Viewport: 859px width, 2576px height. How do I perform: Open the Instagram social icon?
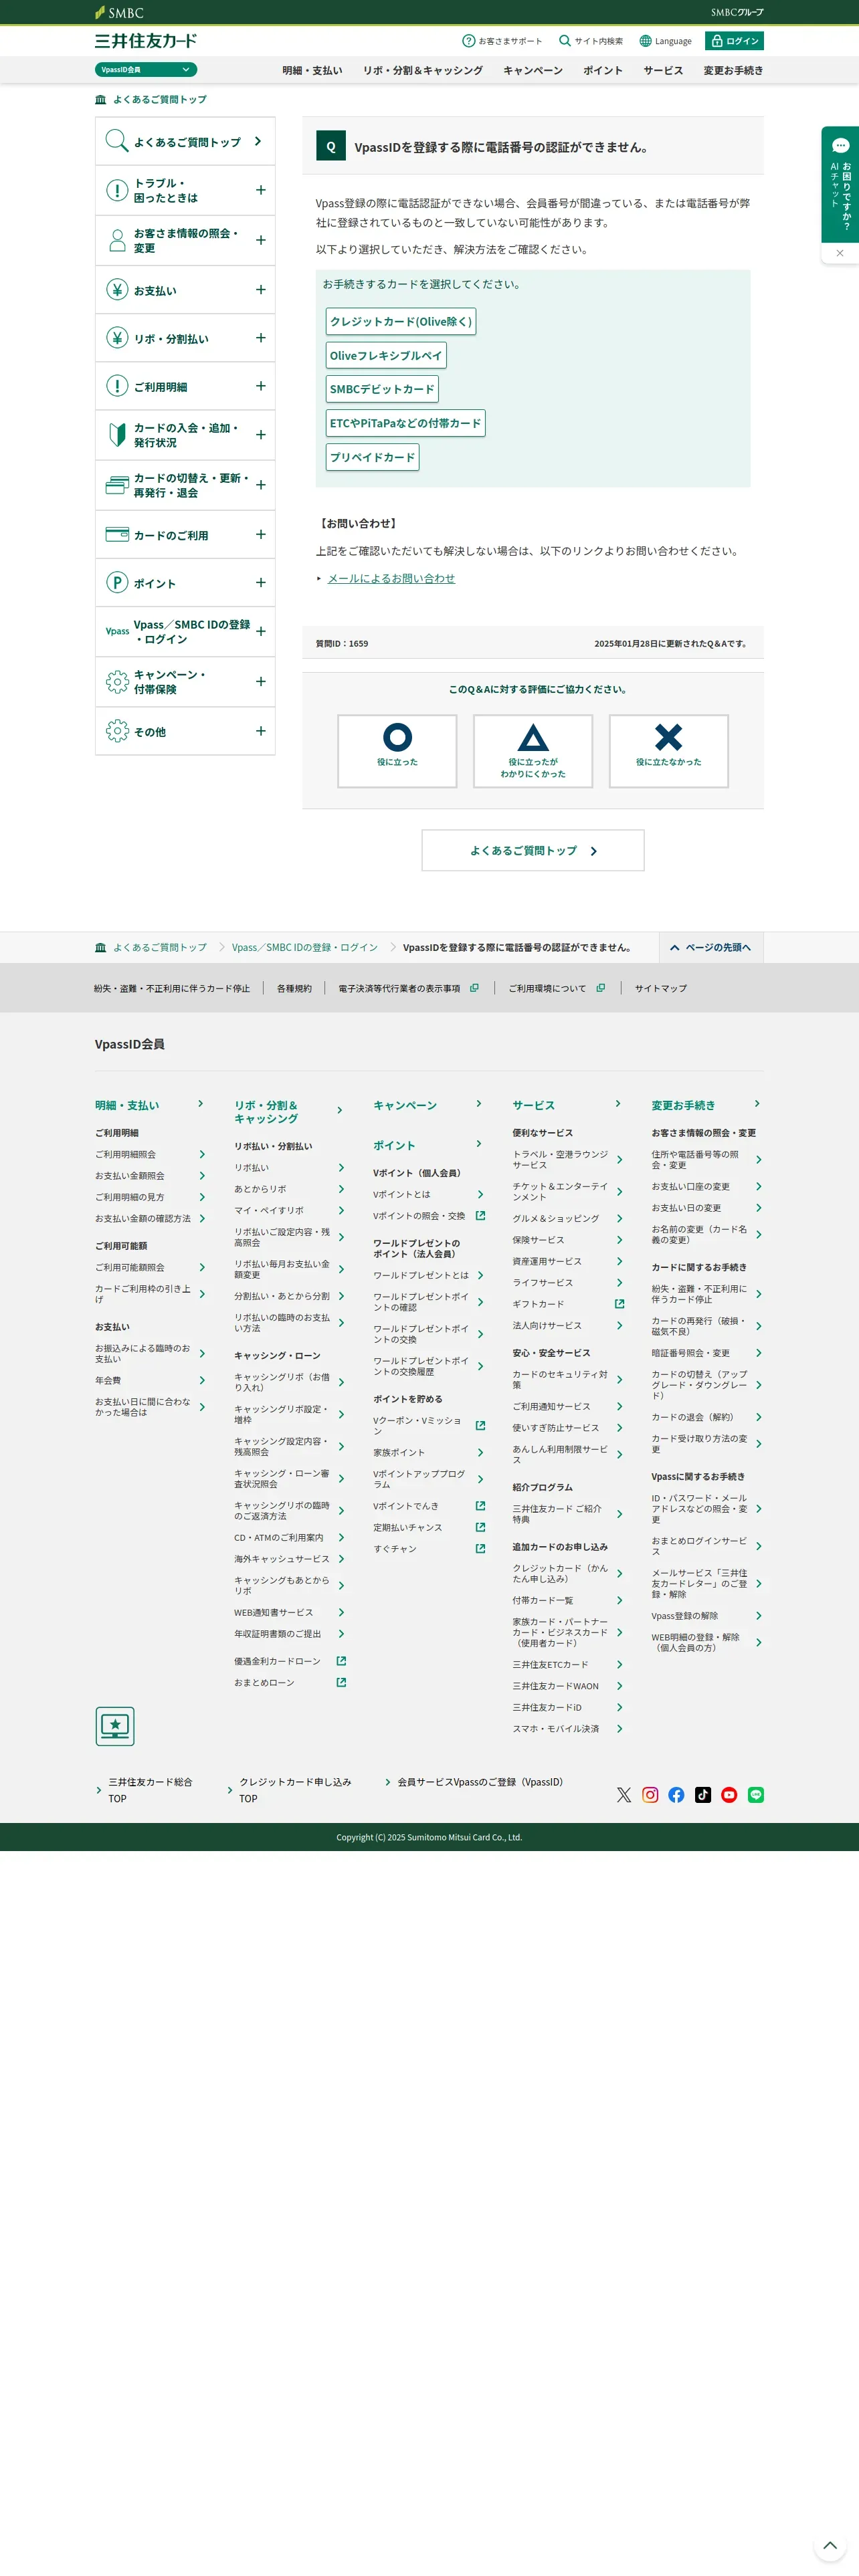pyautogui.click(x=650, y=1795)
